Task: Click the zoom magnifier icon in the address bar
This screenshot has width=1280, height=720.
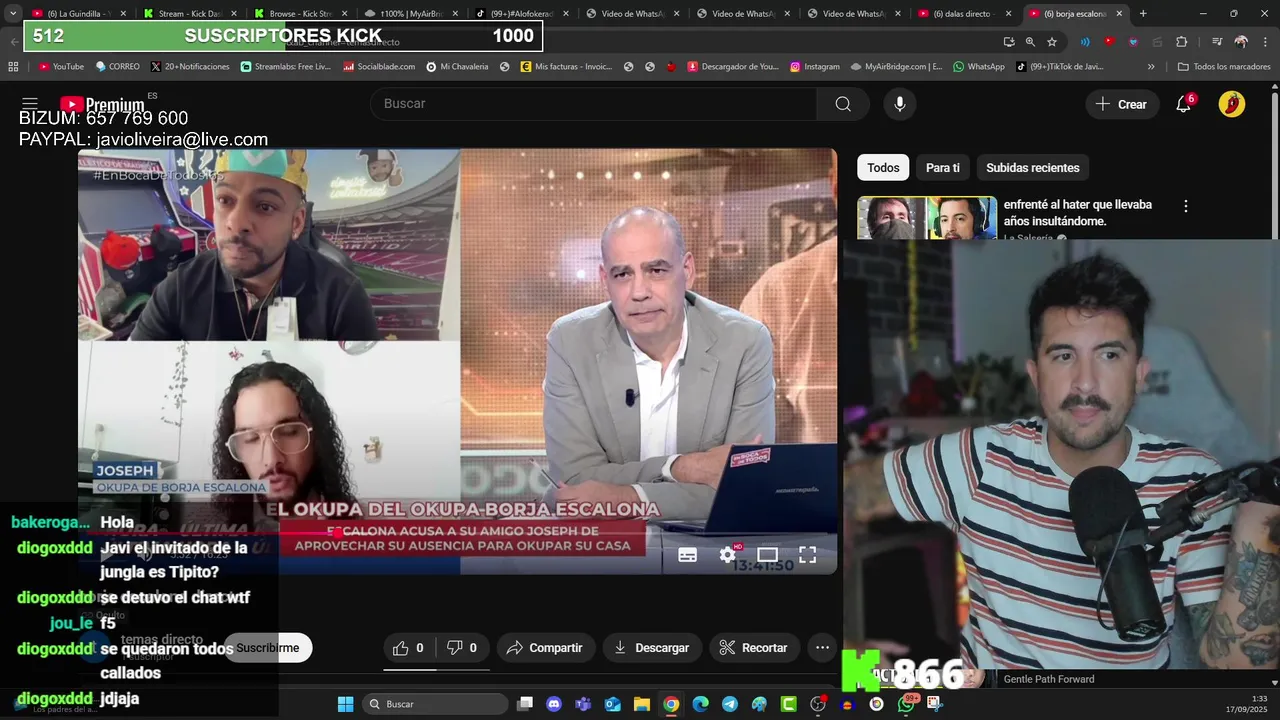Action: coord(1030,42)
